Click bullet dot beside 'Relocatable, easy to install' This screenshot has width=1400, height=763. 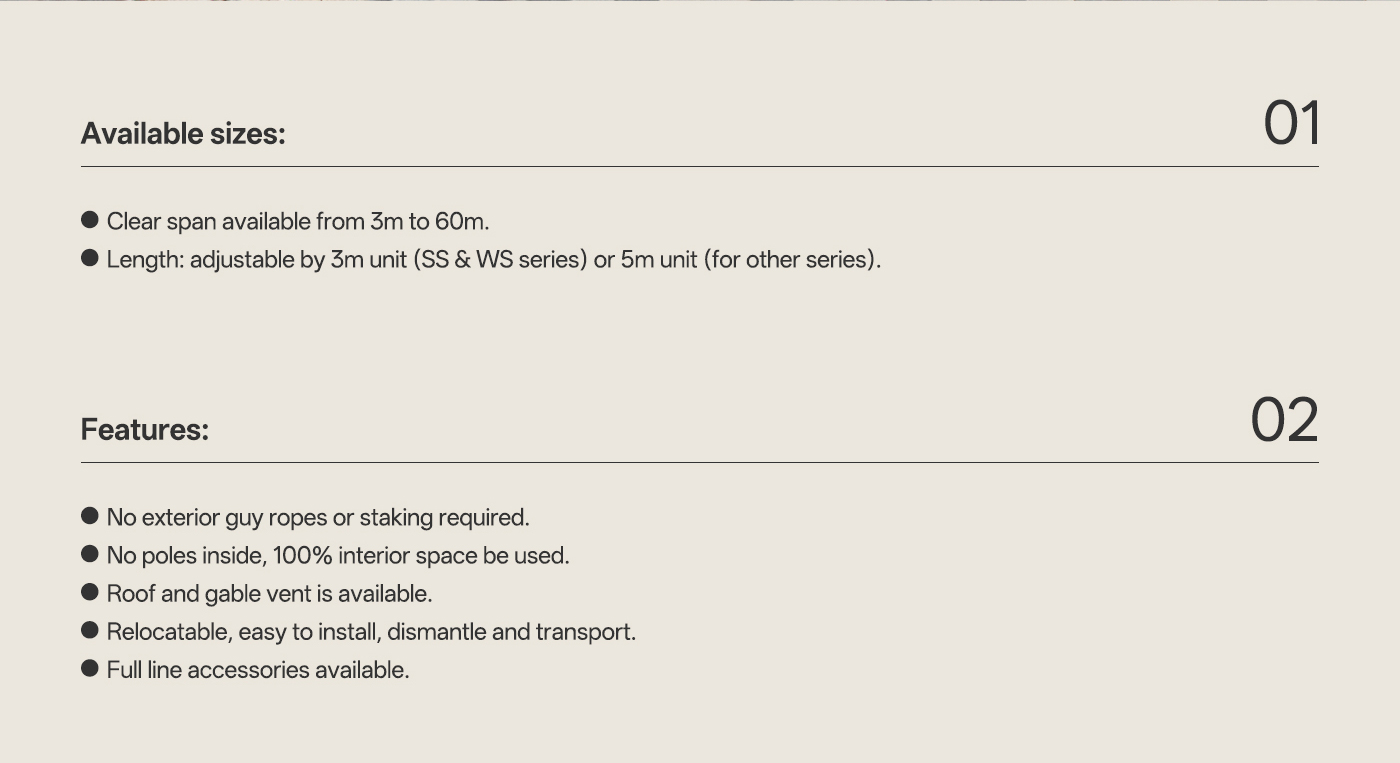coord(90,630)
